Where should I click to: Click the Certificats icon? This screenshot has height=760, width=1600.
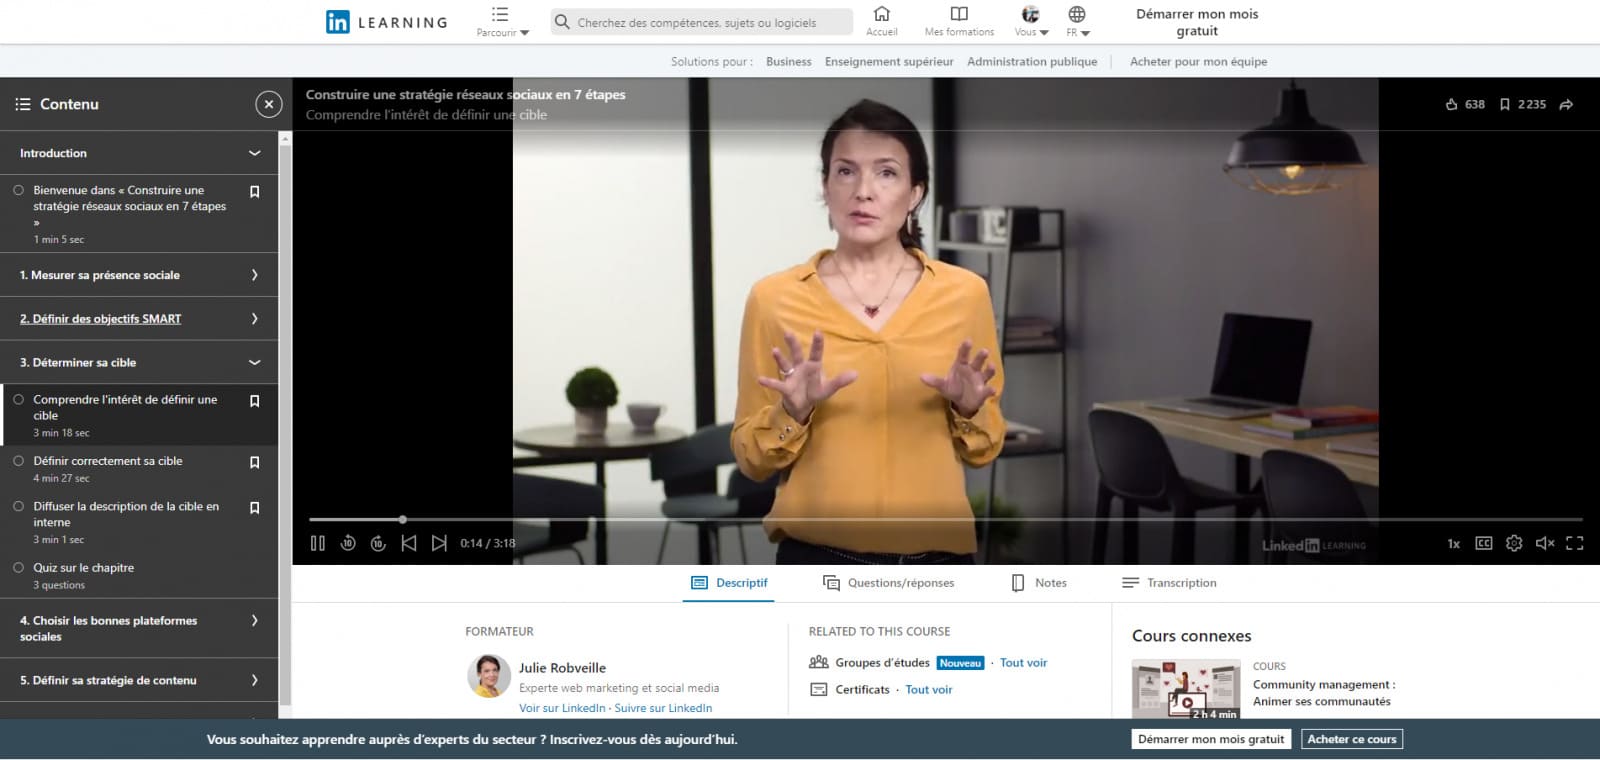coord(818,689)
